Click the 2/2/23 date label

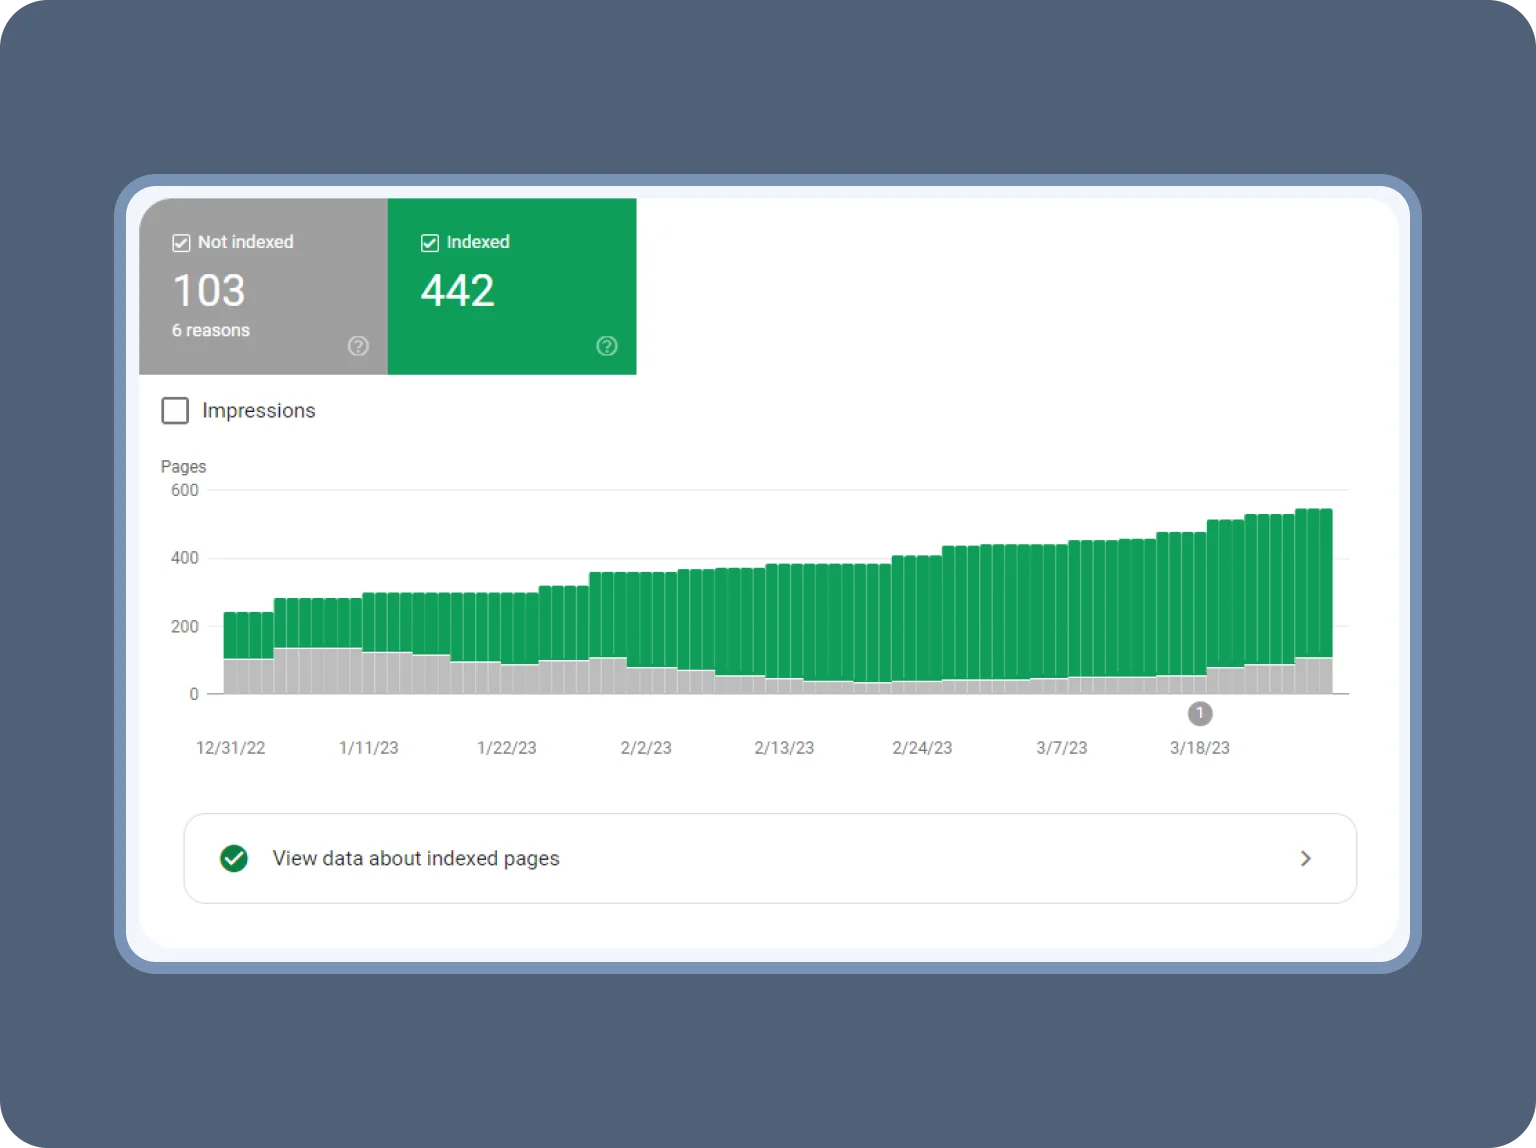646,748
